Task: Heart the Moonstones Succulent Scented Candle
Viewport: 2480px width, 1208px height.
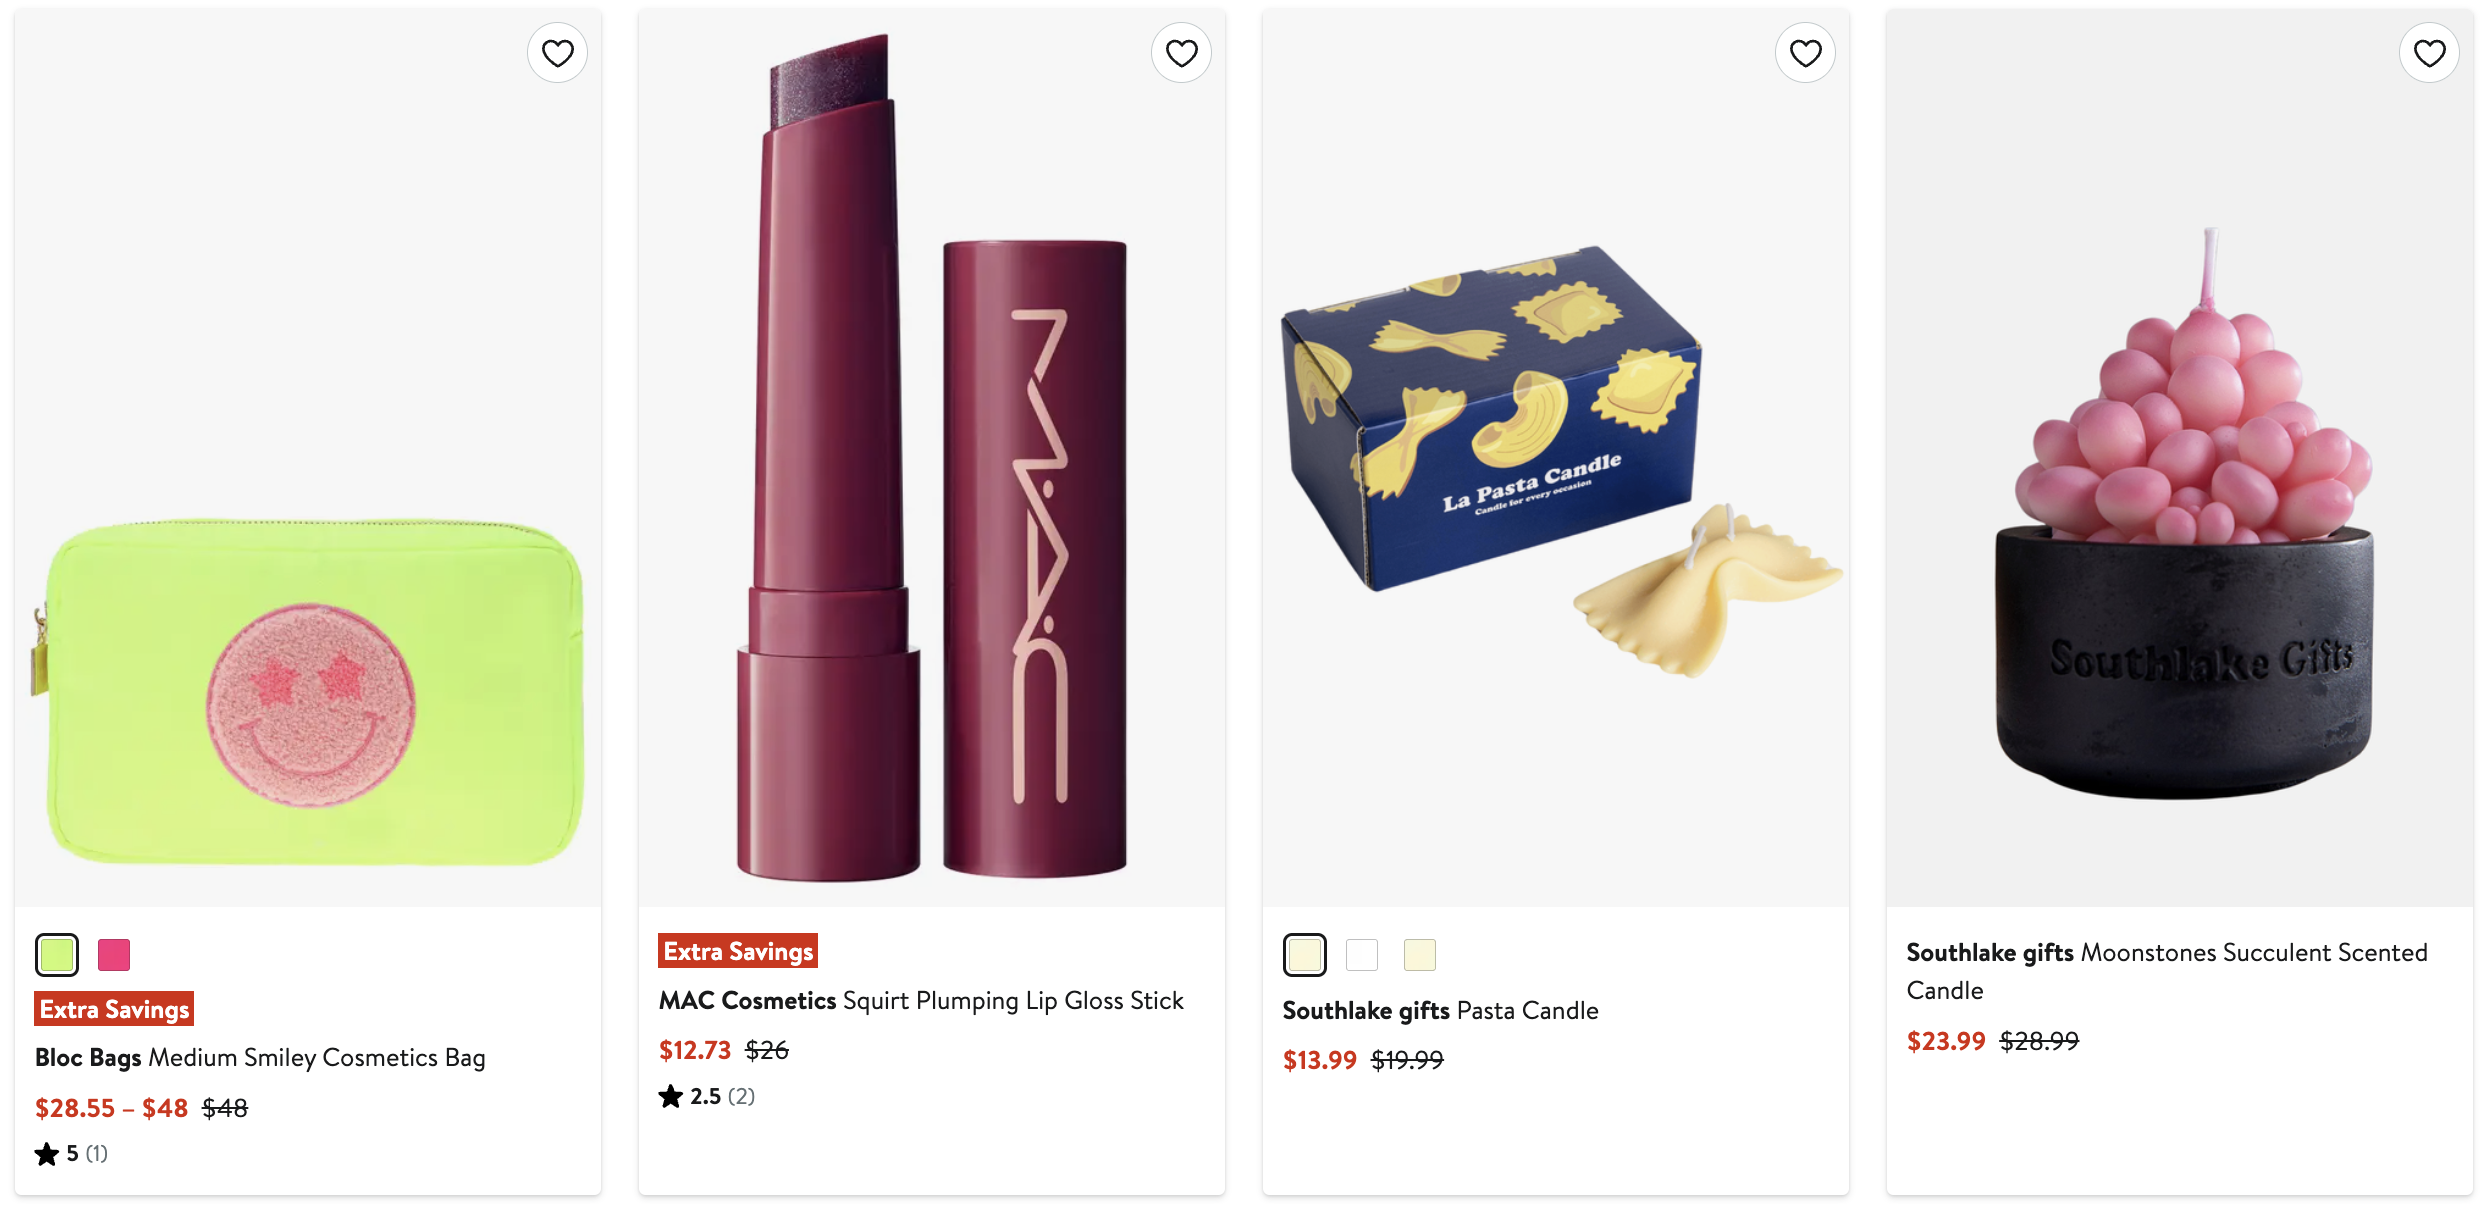Action: coord(2429,53)
